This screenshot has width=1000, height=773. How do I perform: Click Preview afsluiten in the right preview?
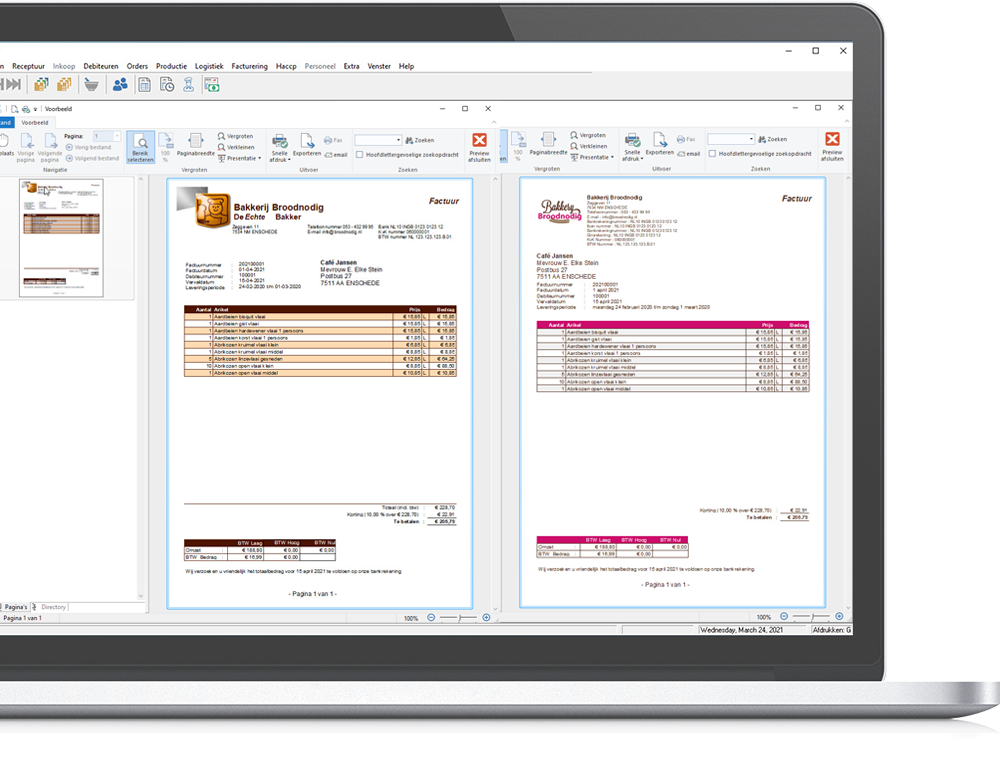(832, 147)
